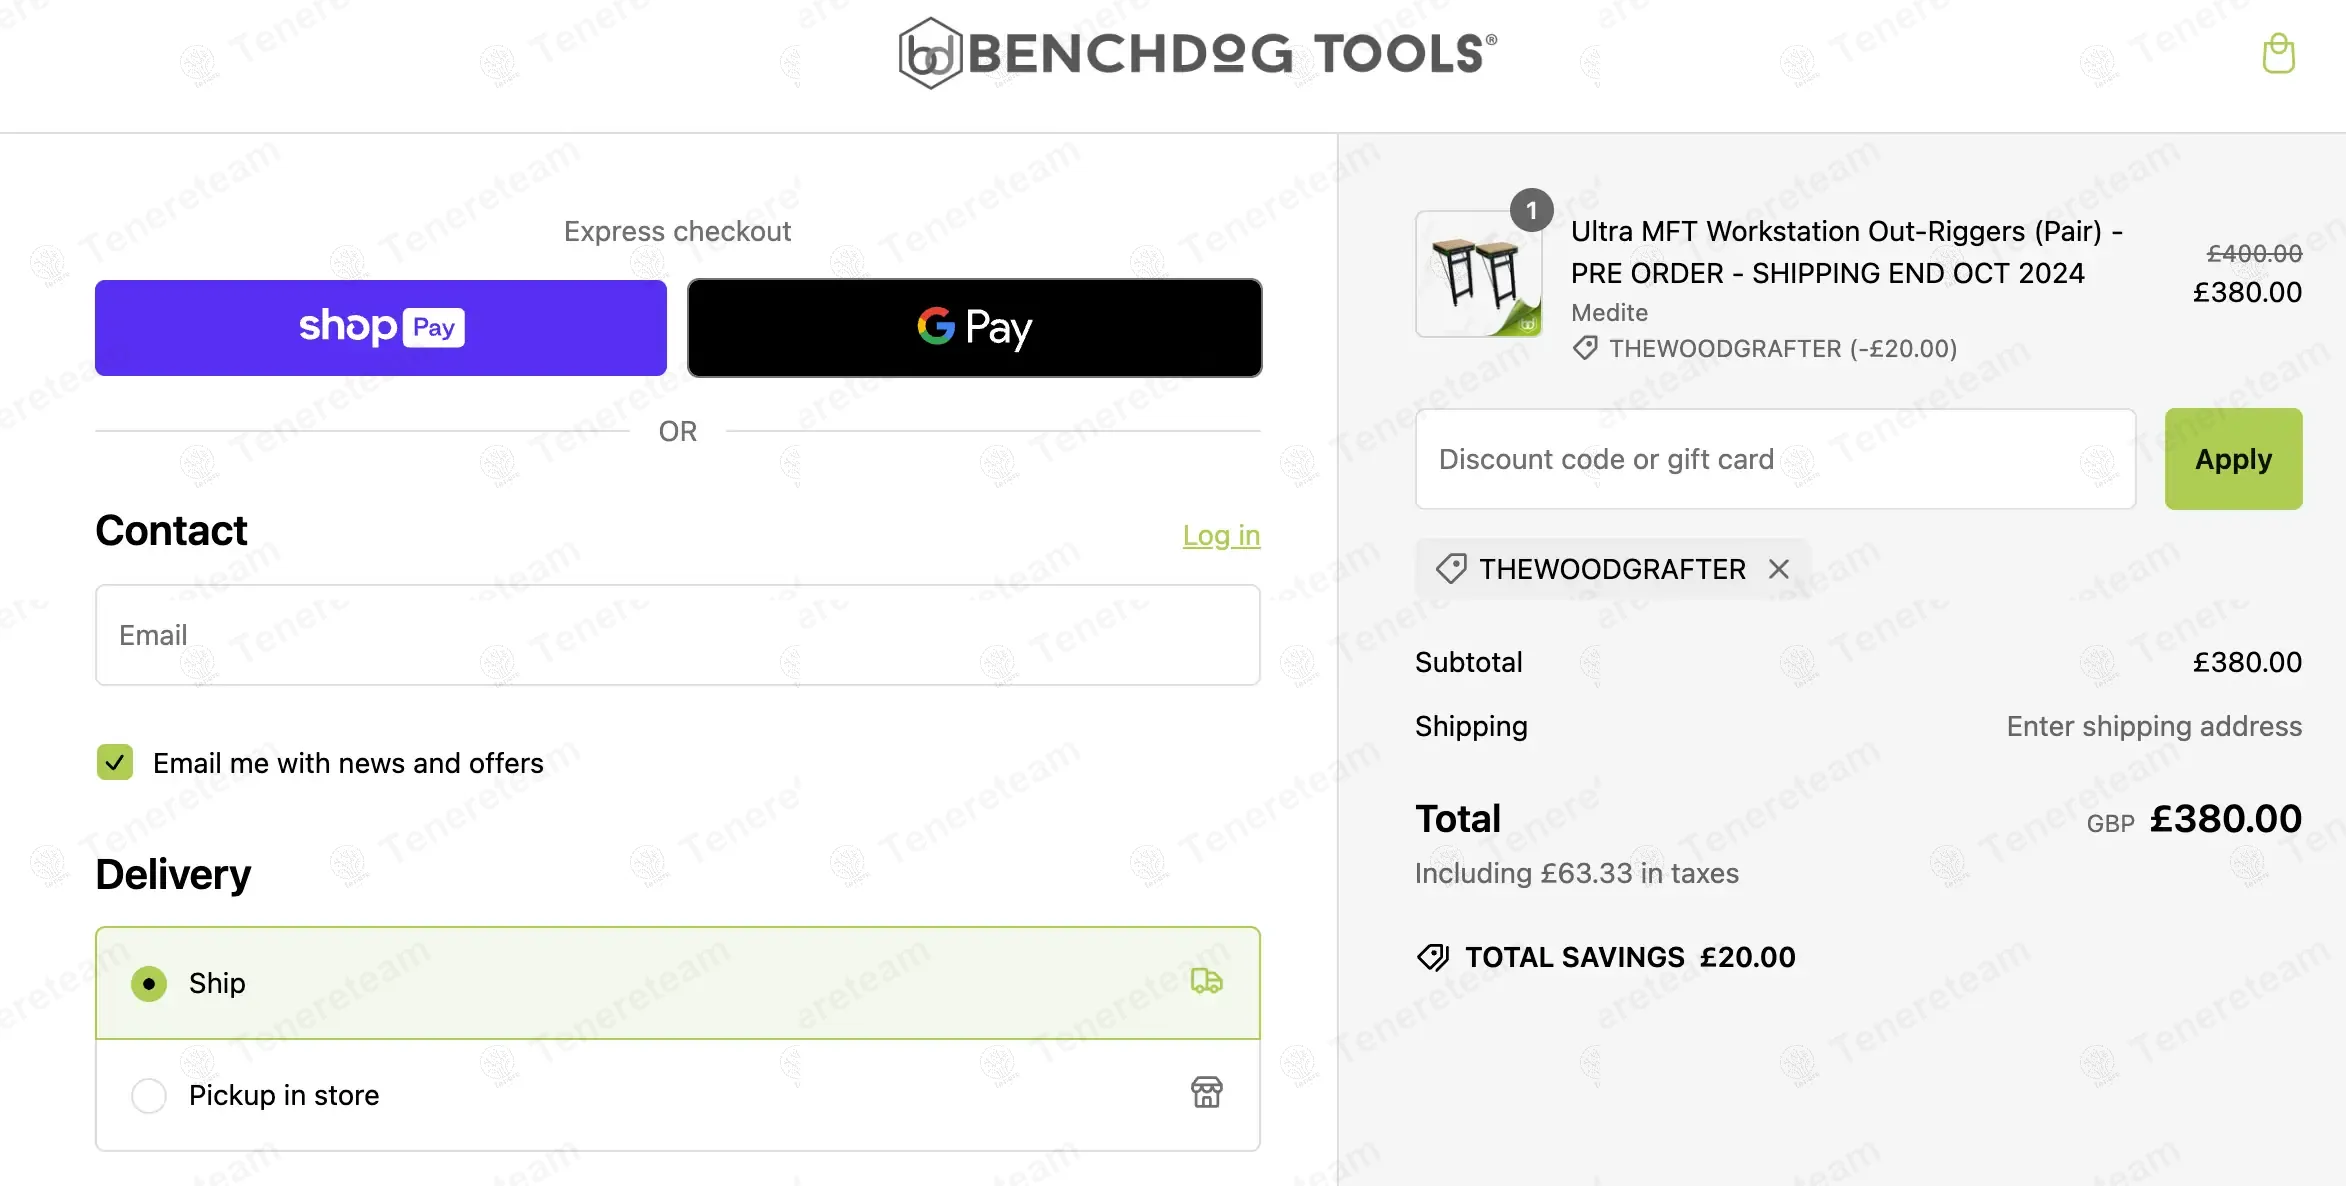Click the tag icon under Medite variant
This screenshot has width=2346, height=1186.
pos(1585,349)
